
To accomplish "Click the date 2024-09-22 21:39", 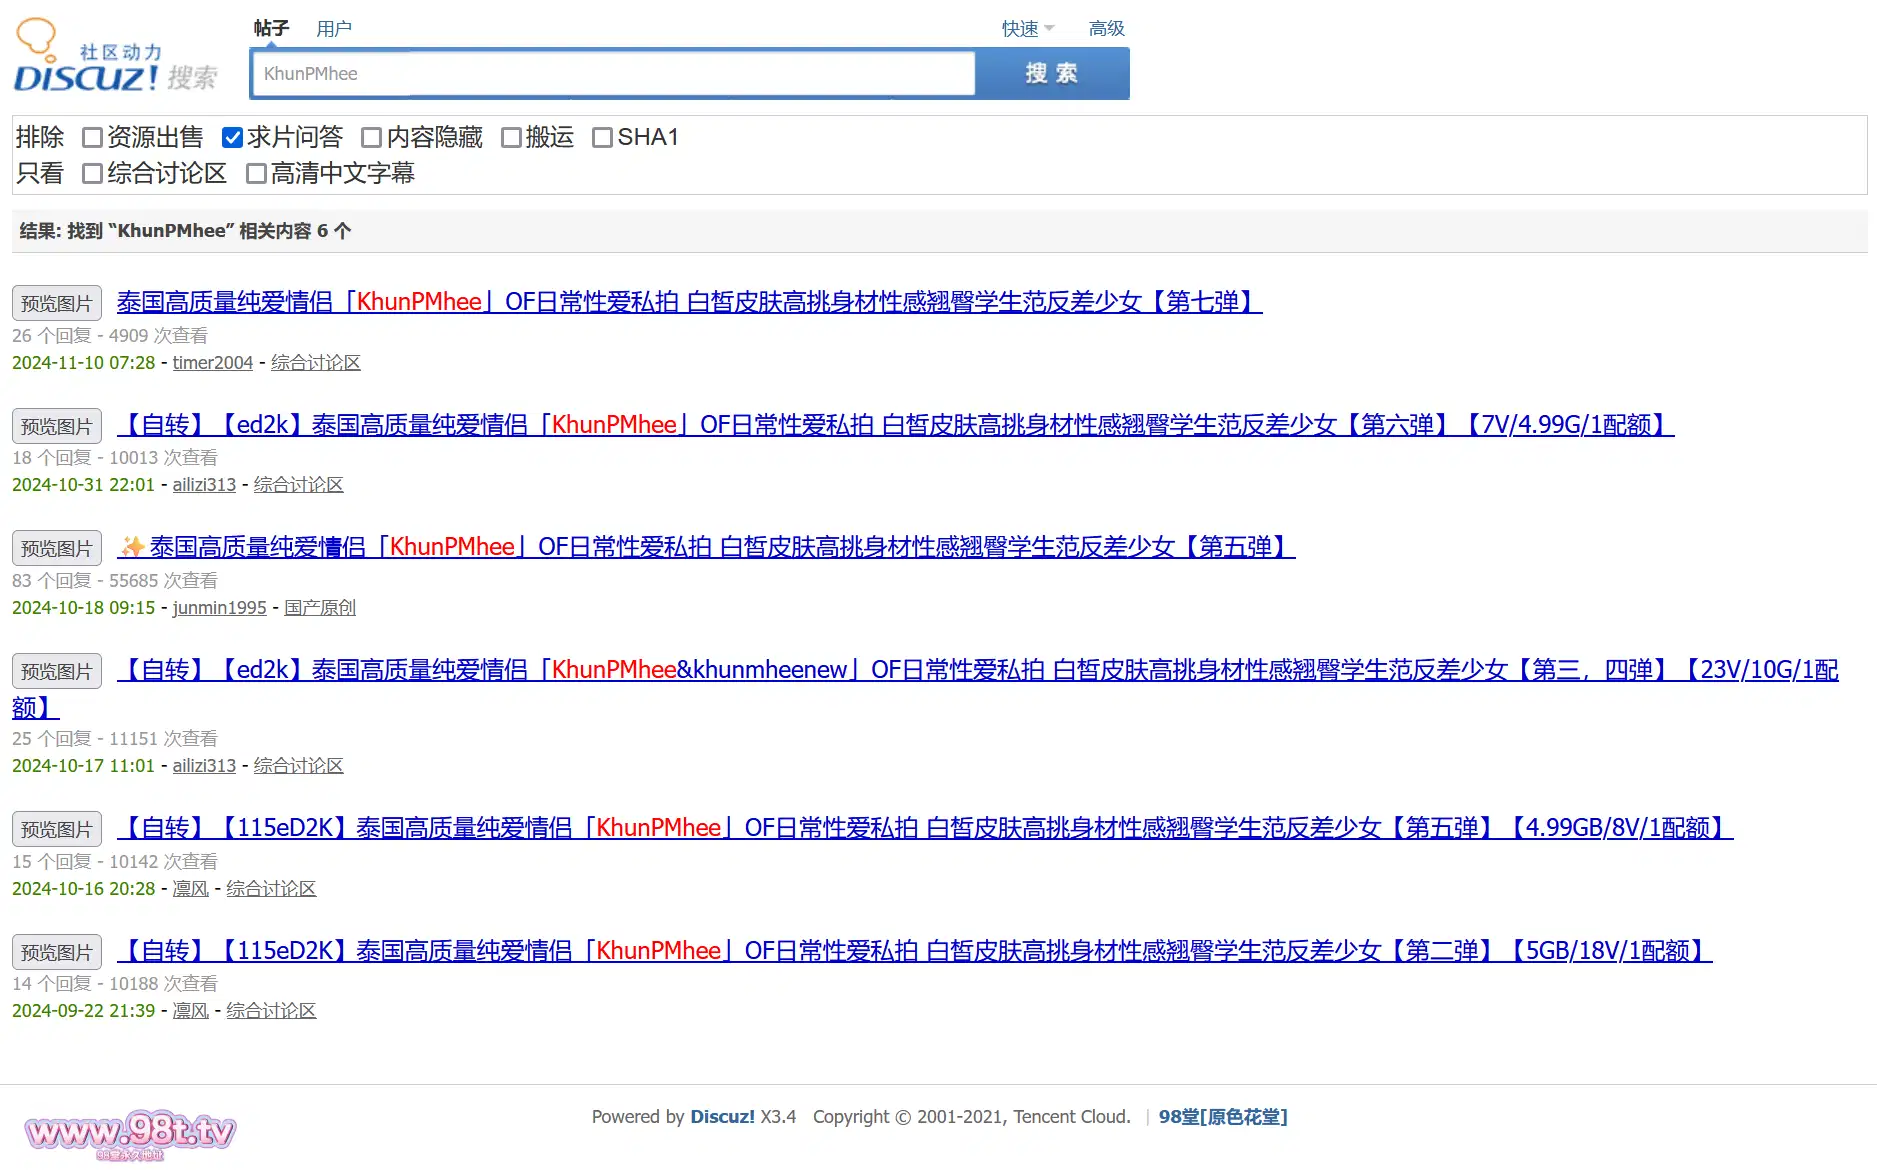I will [84, 1010].
